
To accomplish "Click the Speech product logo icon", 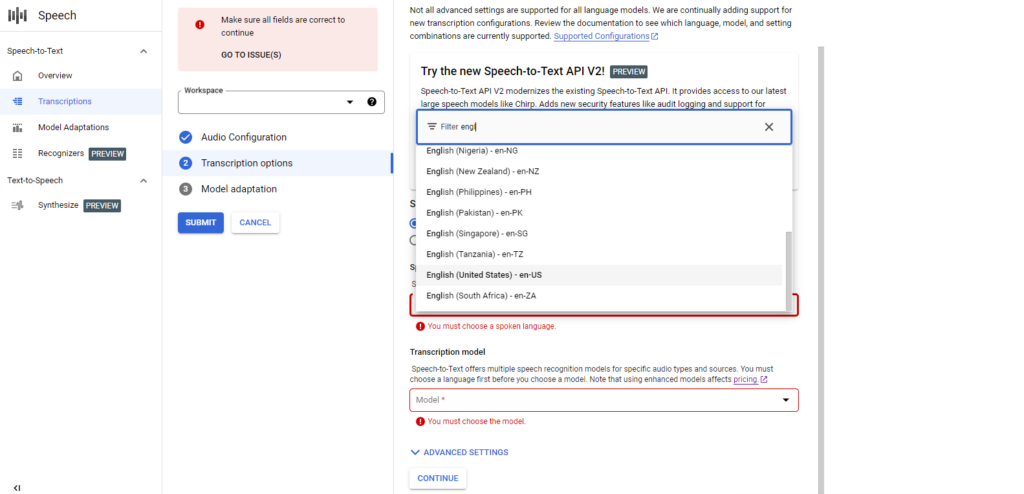I will [18, 16].
